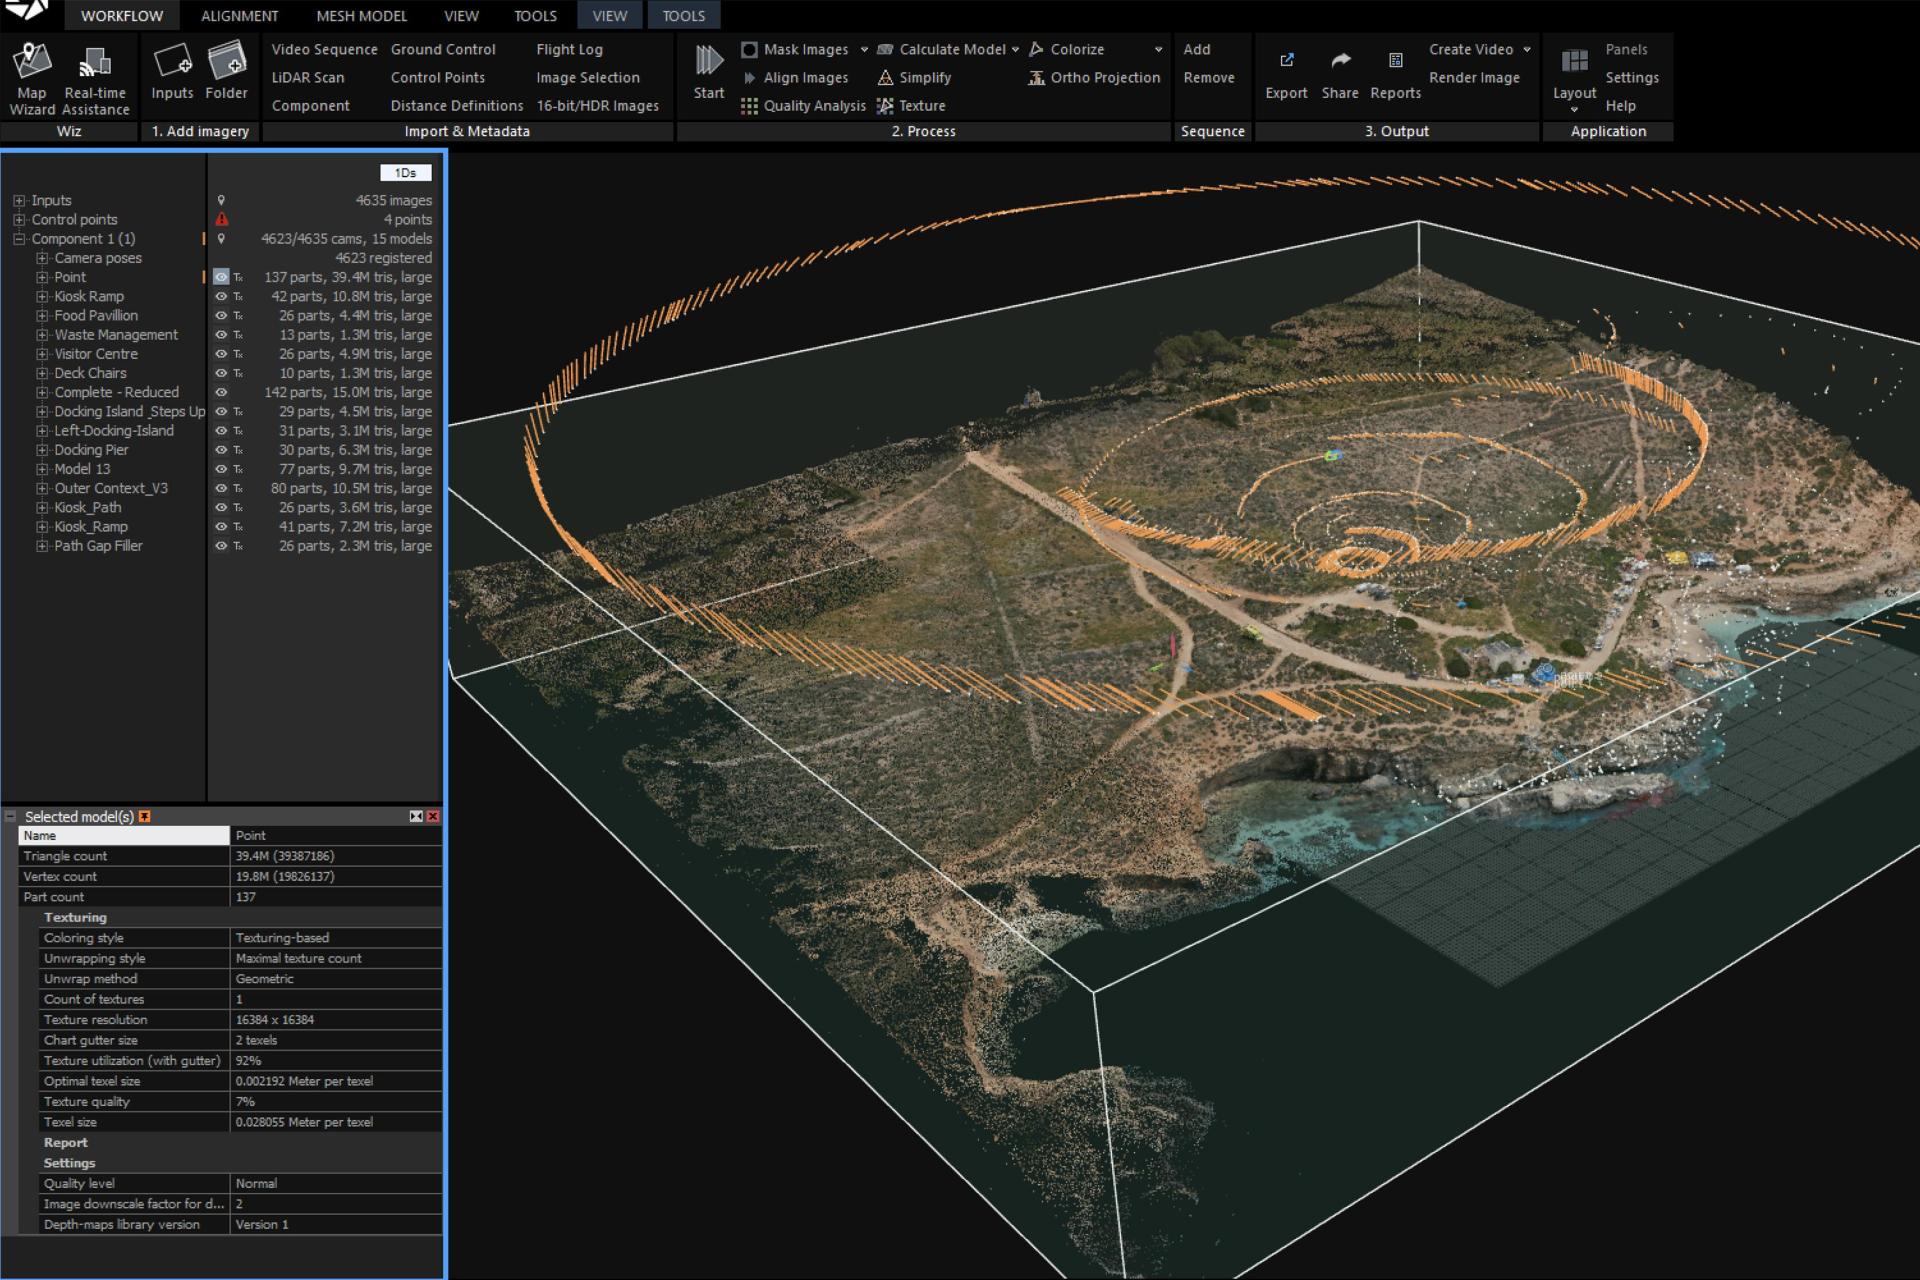Toggle eye icon for Docking Pier

(x=221, y=450)
